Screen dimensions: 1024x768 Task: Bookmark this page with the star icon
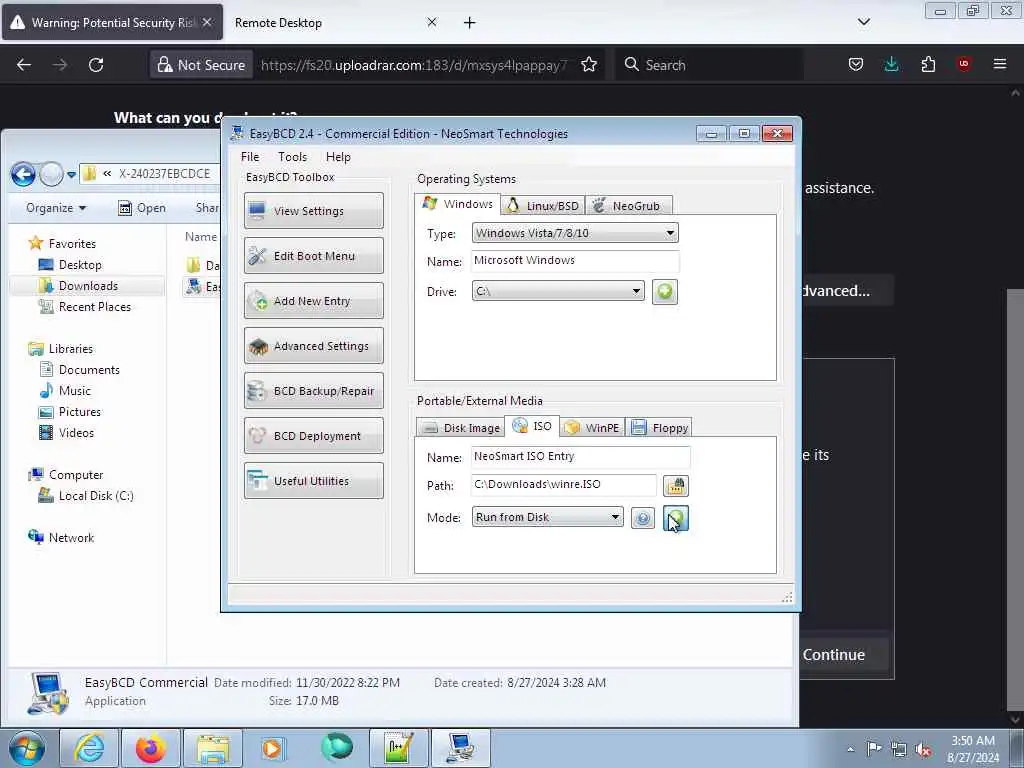[589, 65]
